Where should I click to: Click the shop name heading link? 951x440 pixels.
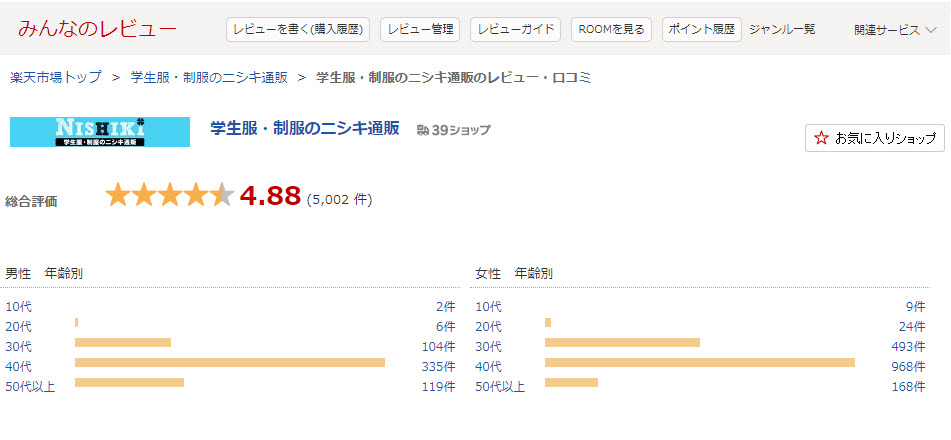[x=305, y=128]
